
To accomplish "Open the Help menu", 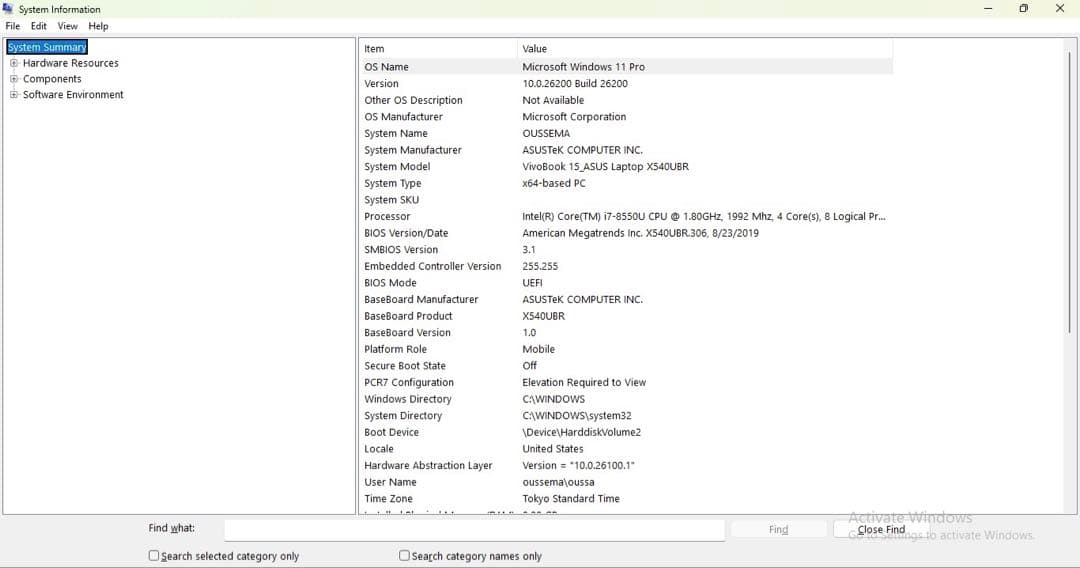I will pyautogui.click(x=98, y=26).
